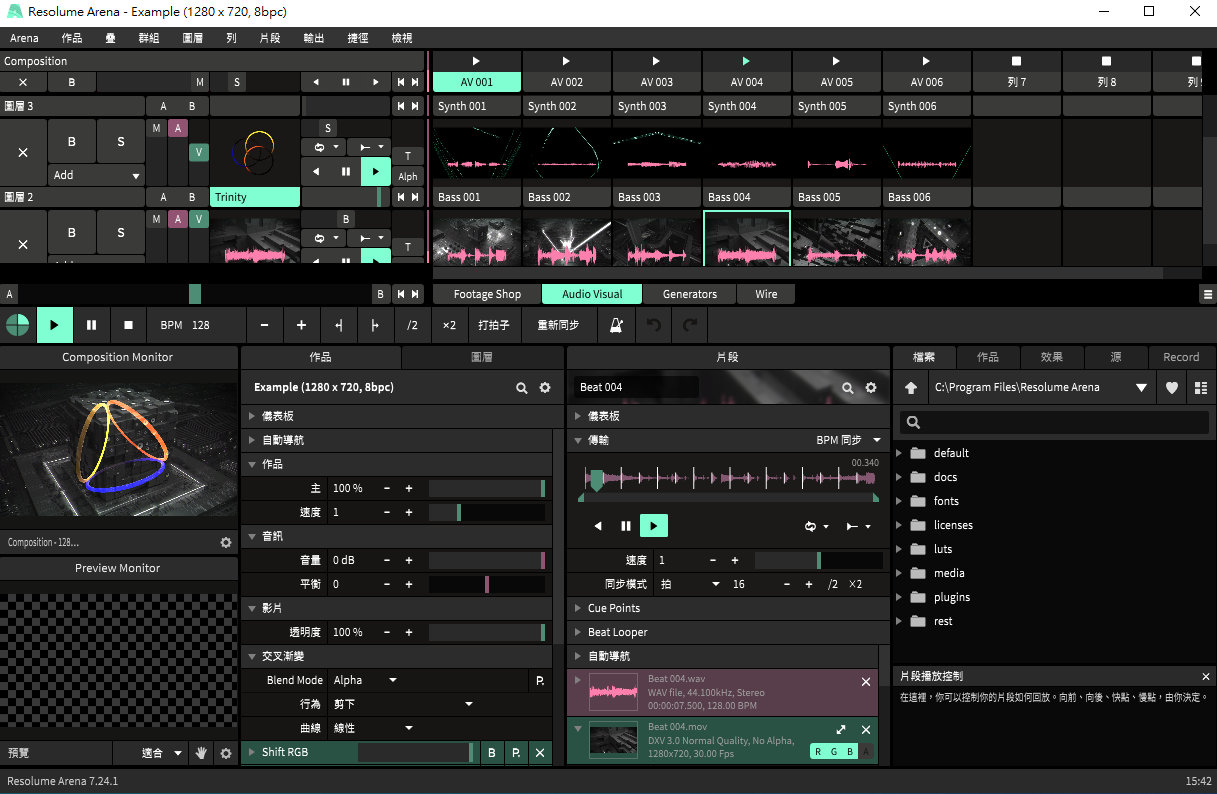Open the 輸出 menu in the menu bar
This screenshot has height=794, width=1217.
313,38
